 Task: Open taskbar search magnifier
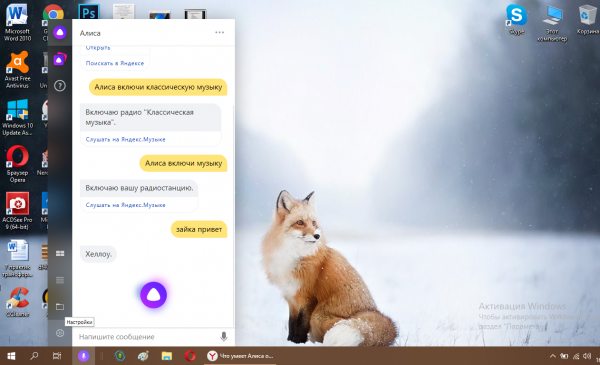pyautogui.click(x=34, y=356)
